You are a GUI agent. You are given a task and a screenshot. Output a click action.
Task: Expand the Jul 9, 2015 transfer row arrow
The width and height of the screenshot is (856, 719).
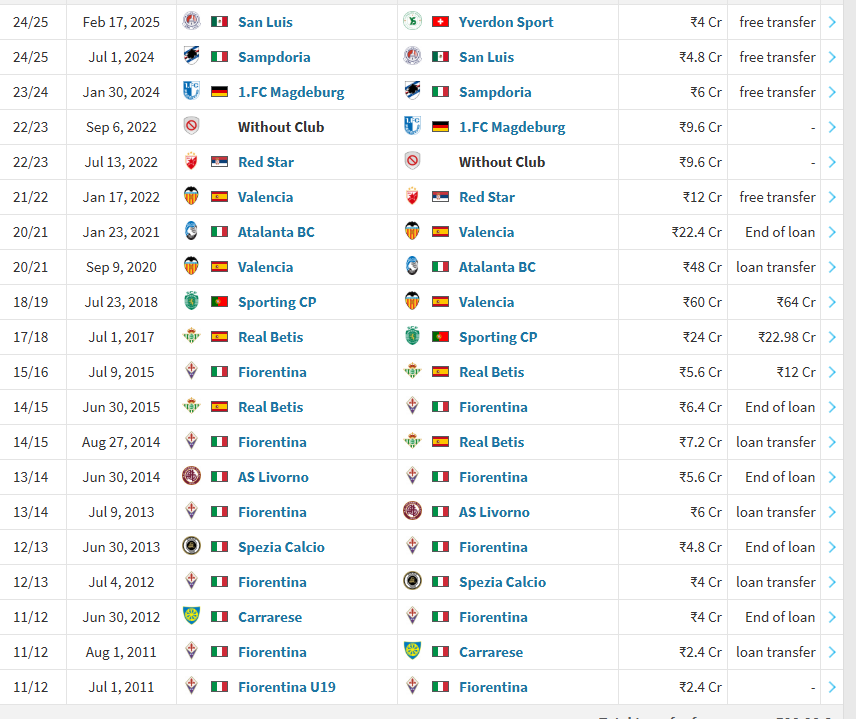[832, 372]
